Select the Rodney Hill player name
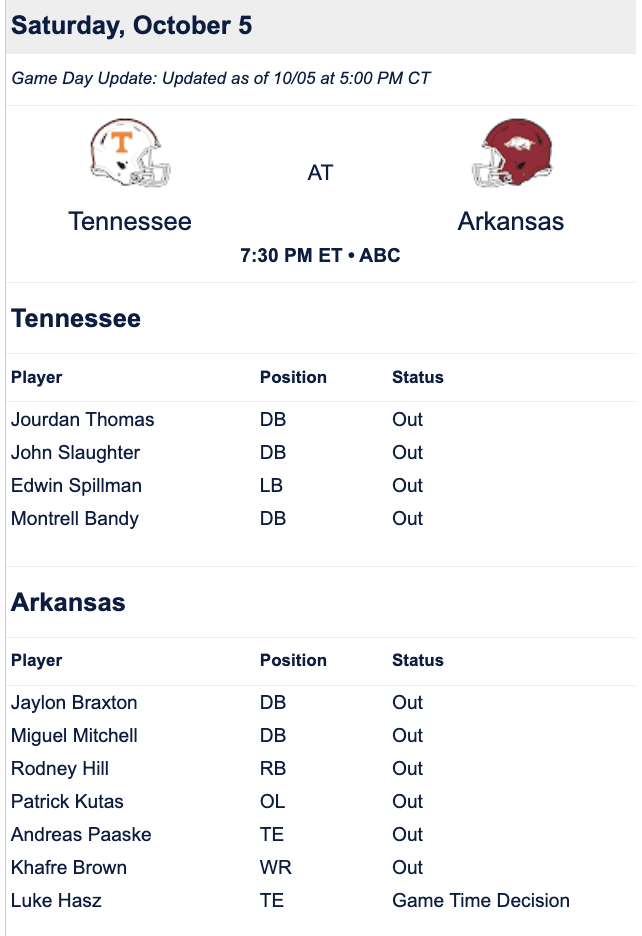This screenshot has height=936, width=642. coord(60,768)
